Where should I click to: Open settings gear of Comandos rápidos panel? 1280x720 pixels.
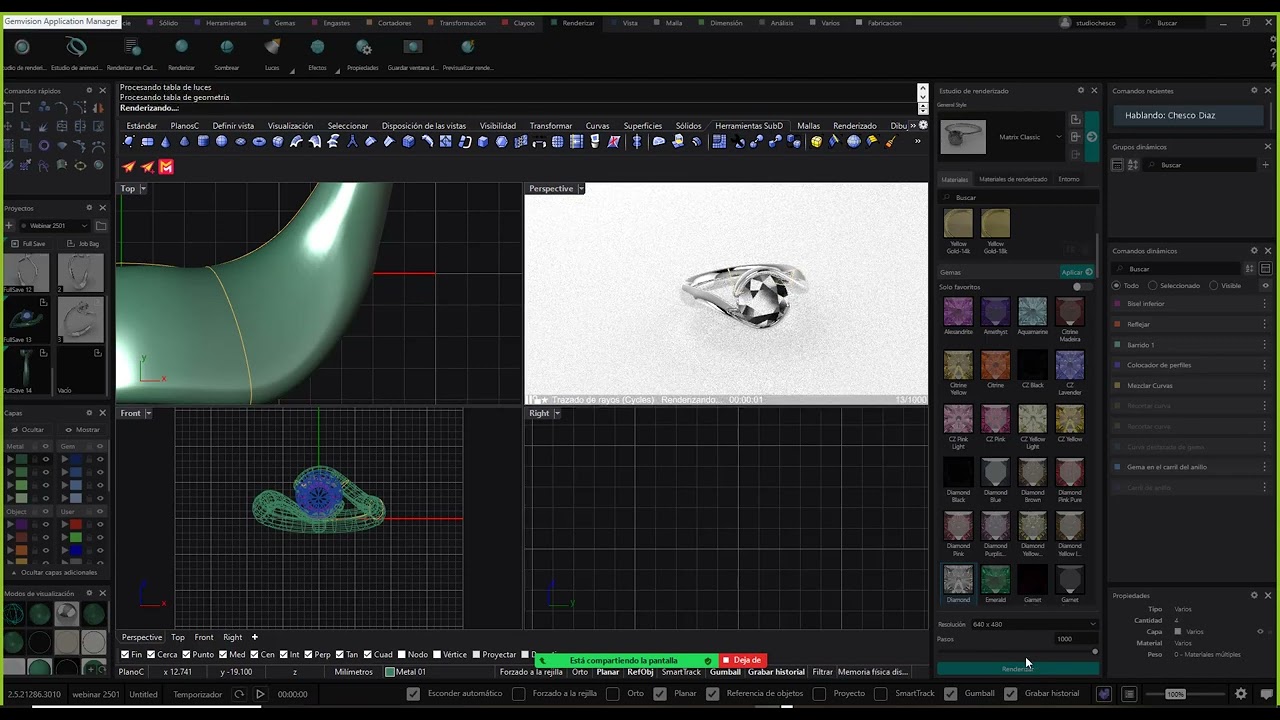[x=89, y=90]
